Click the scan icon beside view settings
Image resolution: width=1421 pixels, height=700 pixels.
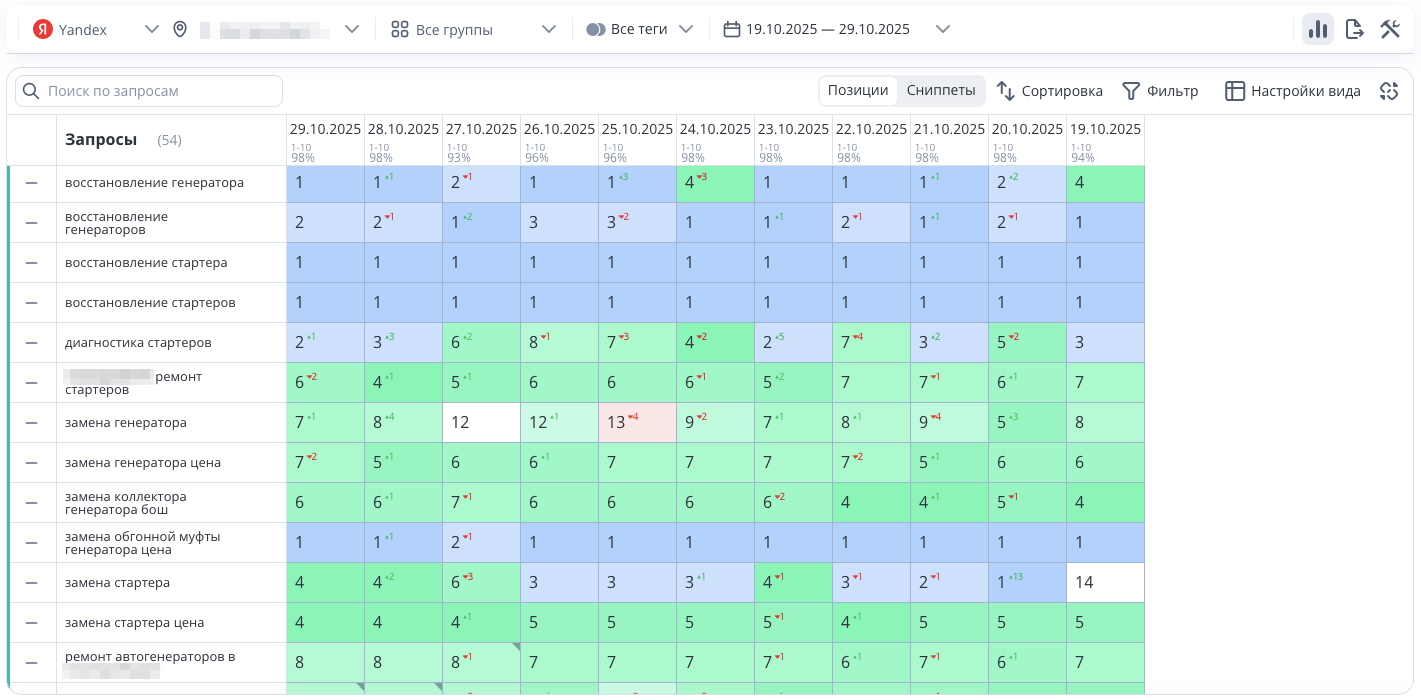pos(1388,91)
